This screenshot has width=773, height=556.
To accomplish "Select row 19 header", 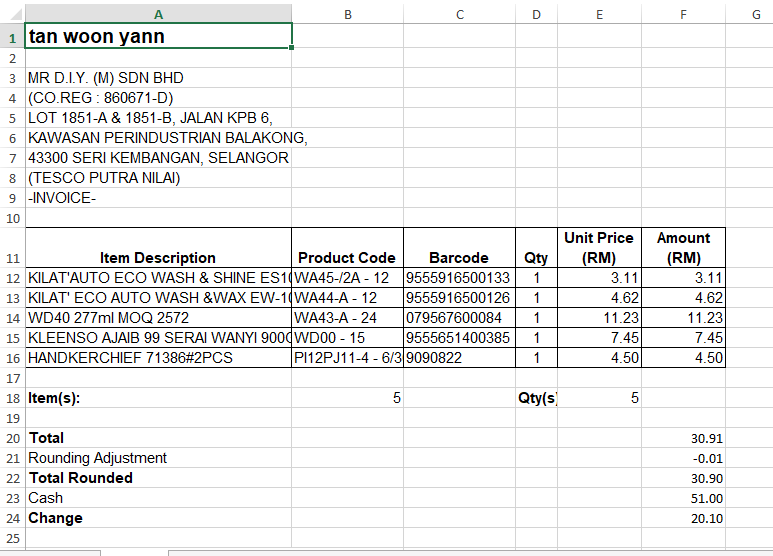I will click(x=12, y=418).
